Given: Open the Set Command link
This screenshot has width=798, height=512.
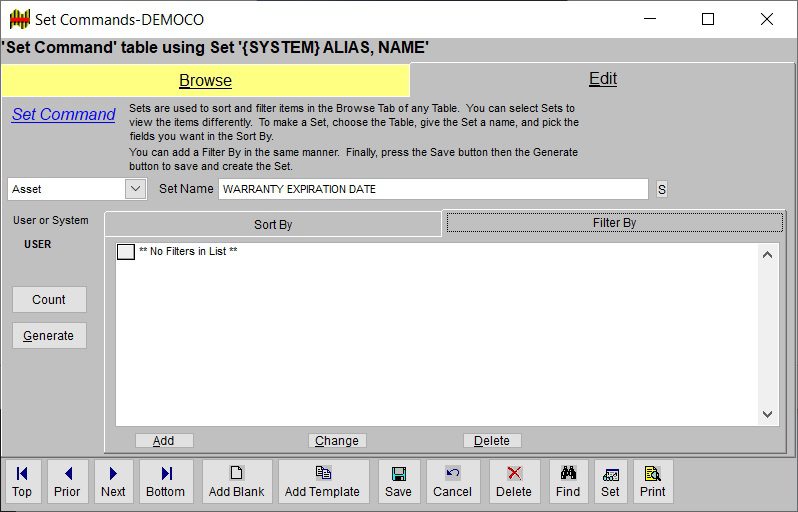Looking at the screenshot, I should (x=63, y=114).
